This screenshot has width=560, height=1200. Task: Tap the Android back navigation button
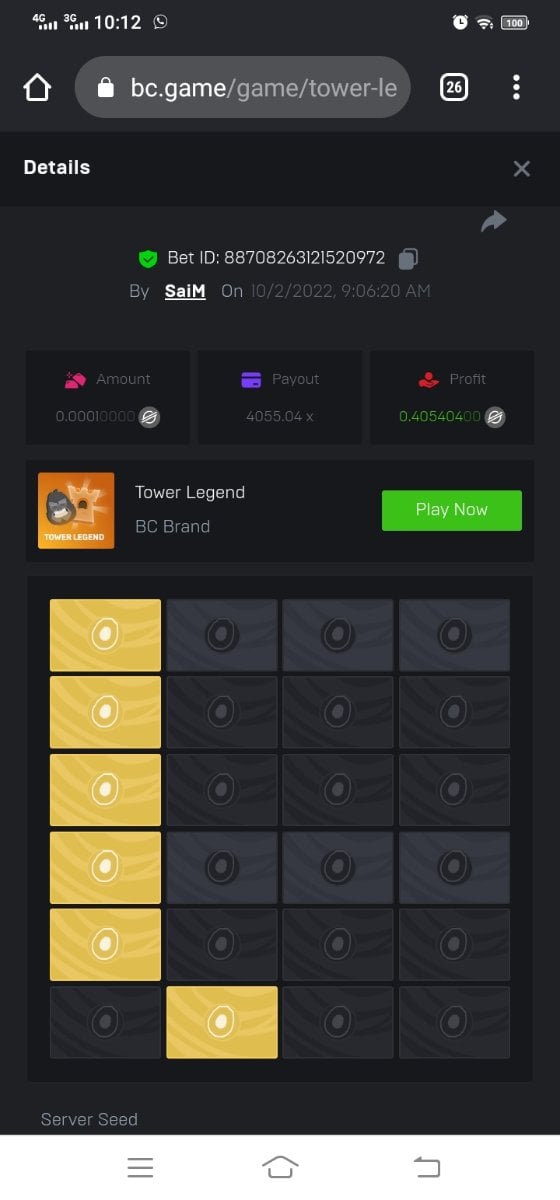point(427,1167)
